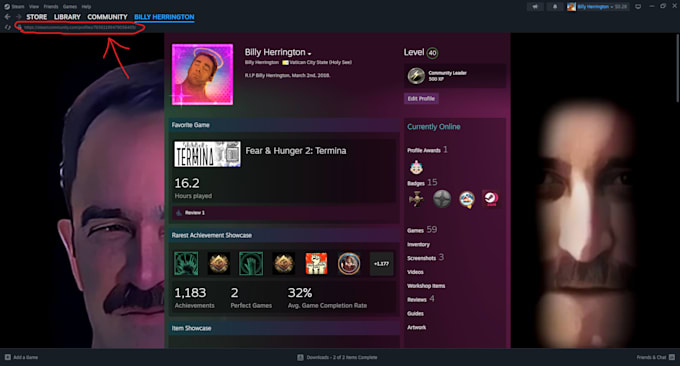Open the Artwork link
The width and height of the screenshot is (680, 366).
[x=416, y=327]
